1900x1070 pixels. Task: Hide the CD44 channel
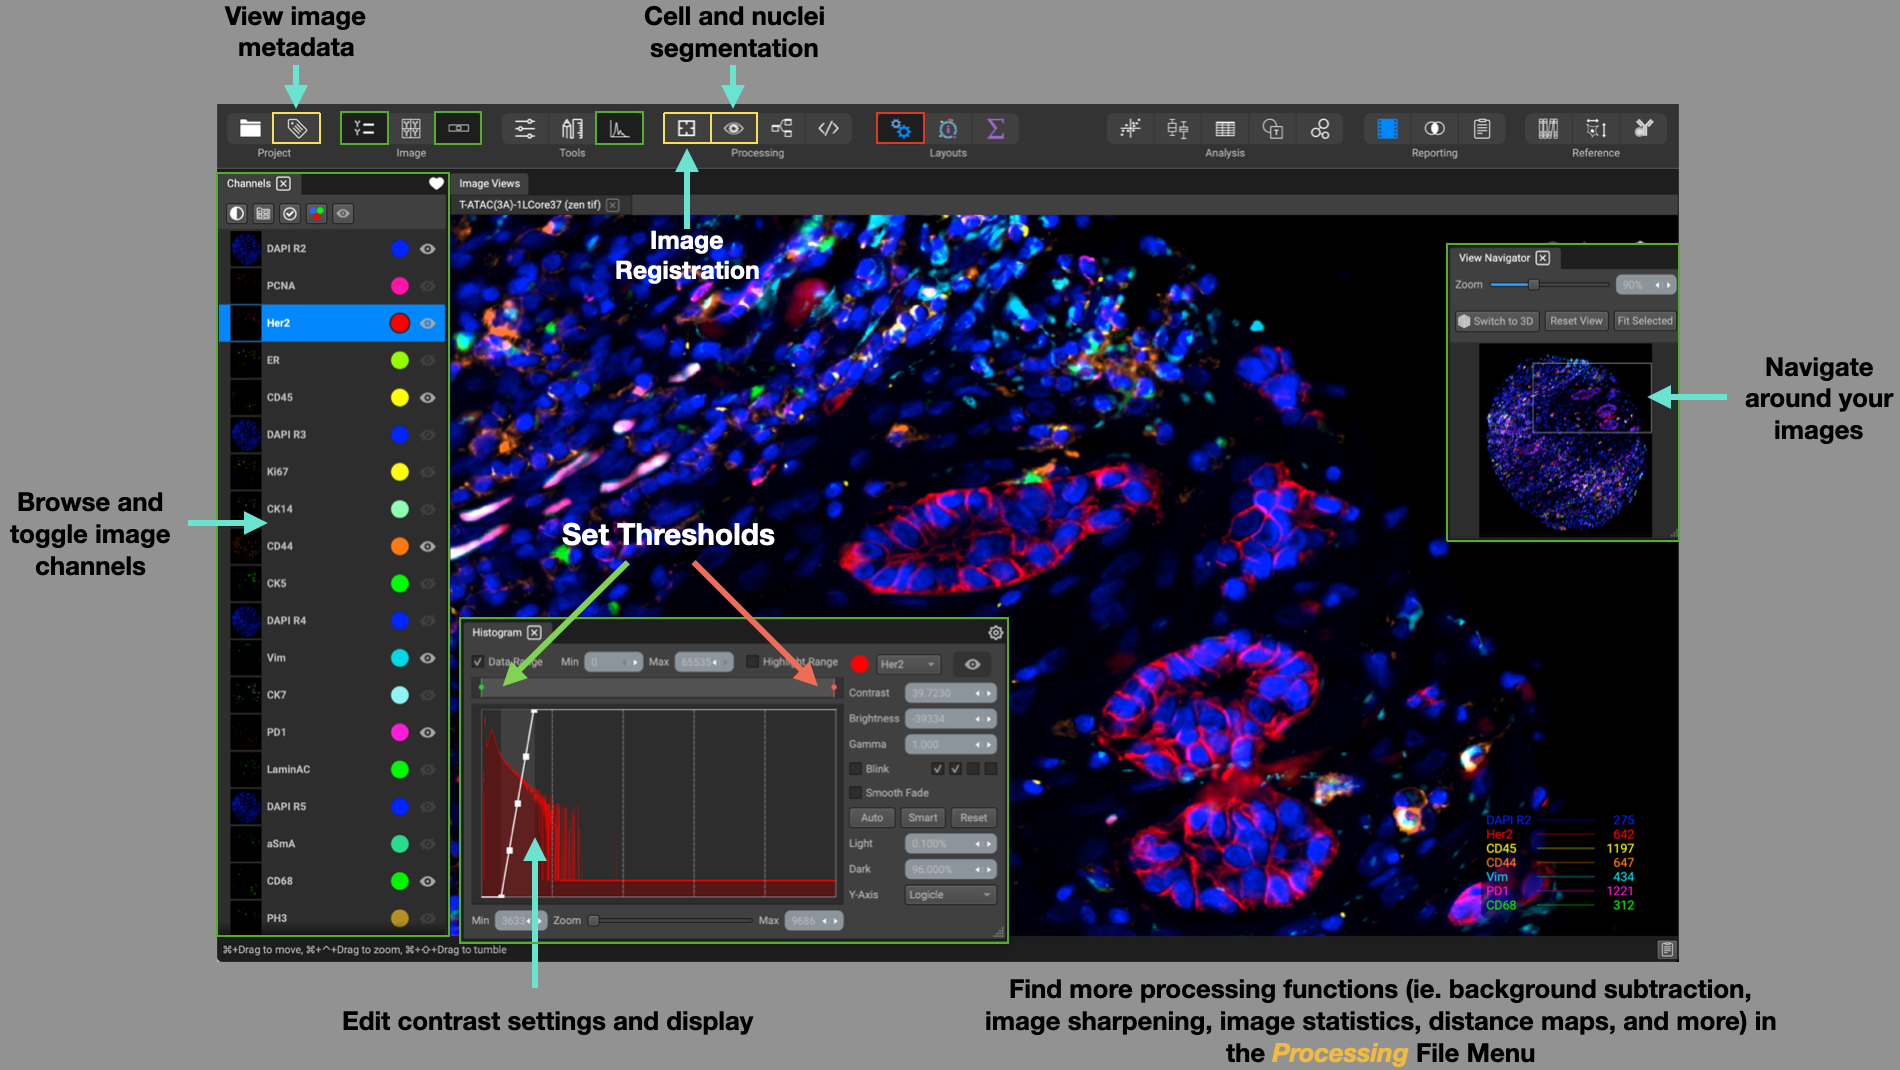click(427, 546)
